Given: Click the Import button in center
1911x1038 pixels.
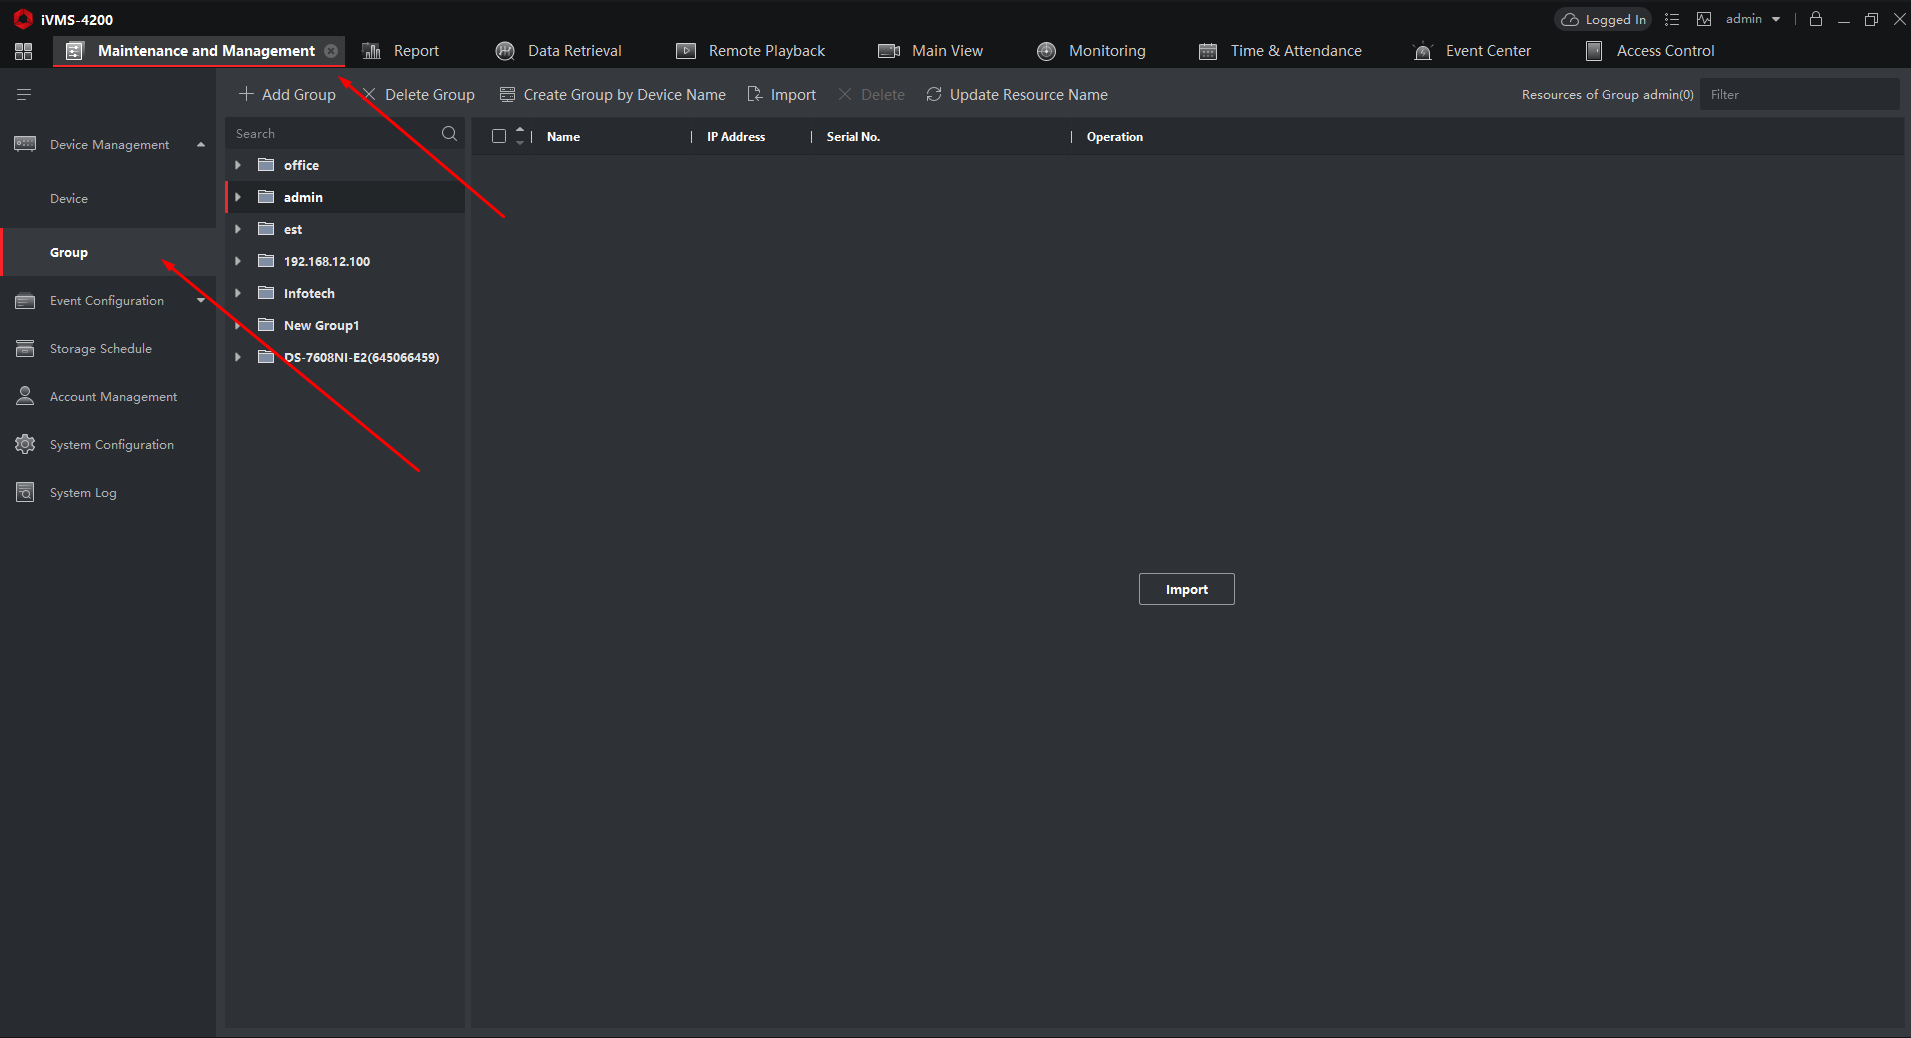Looking at the screenshot, I should (x=1186, y=589).
